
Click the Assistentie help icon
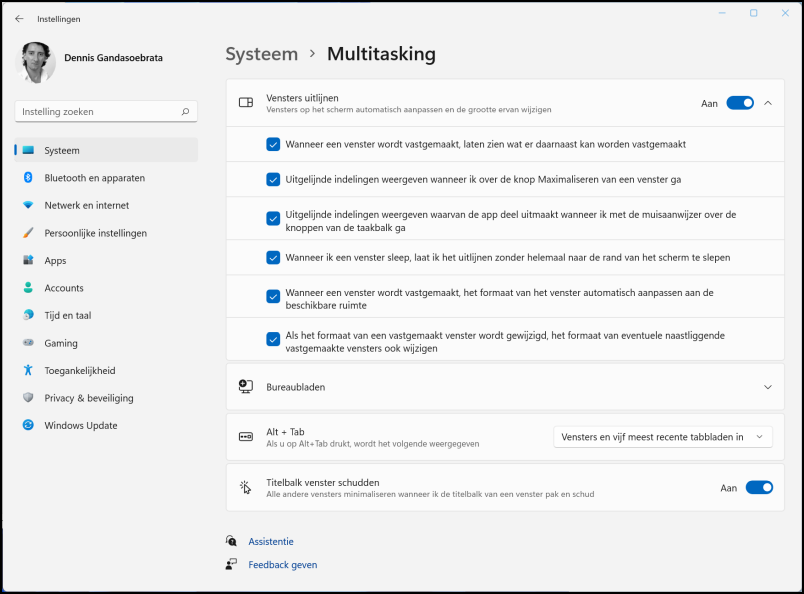(x=231, y=541)
